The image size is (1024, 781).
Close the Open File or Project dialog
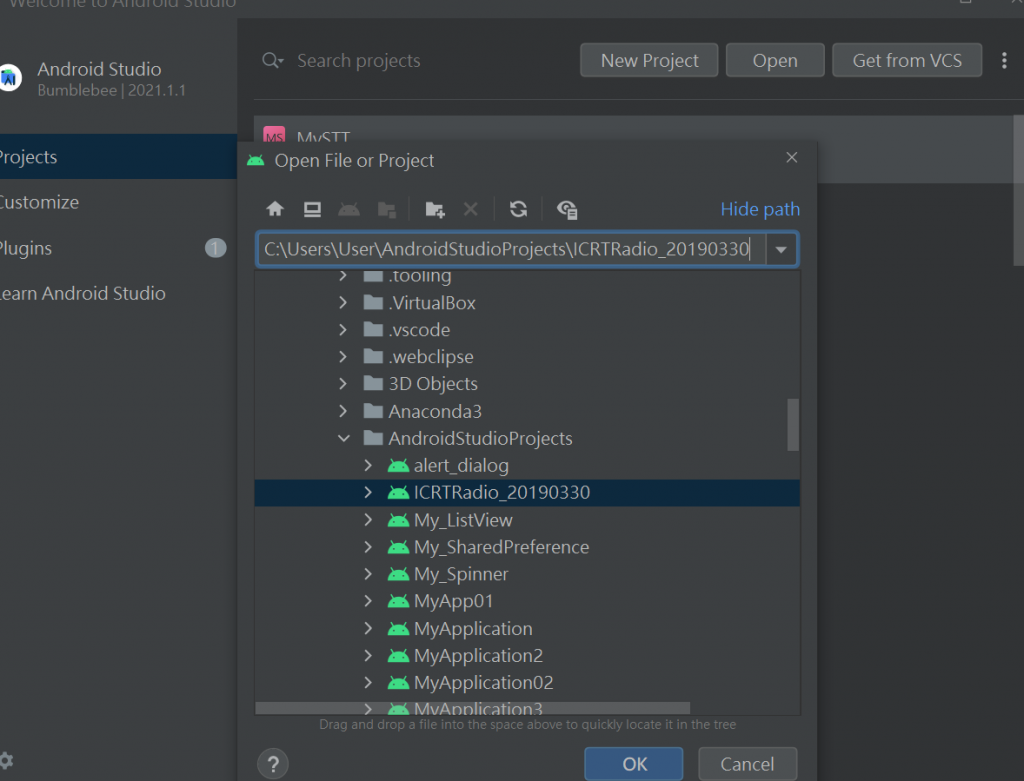click(x=792, y=157)
